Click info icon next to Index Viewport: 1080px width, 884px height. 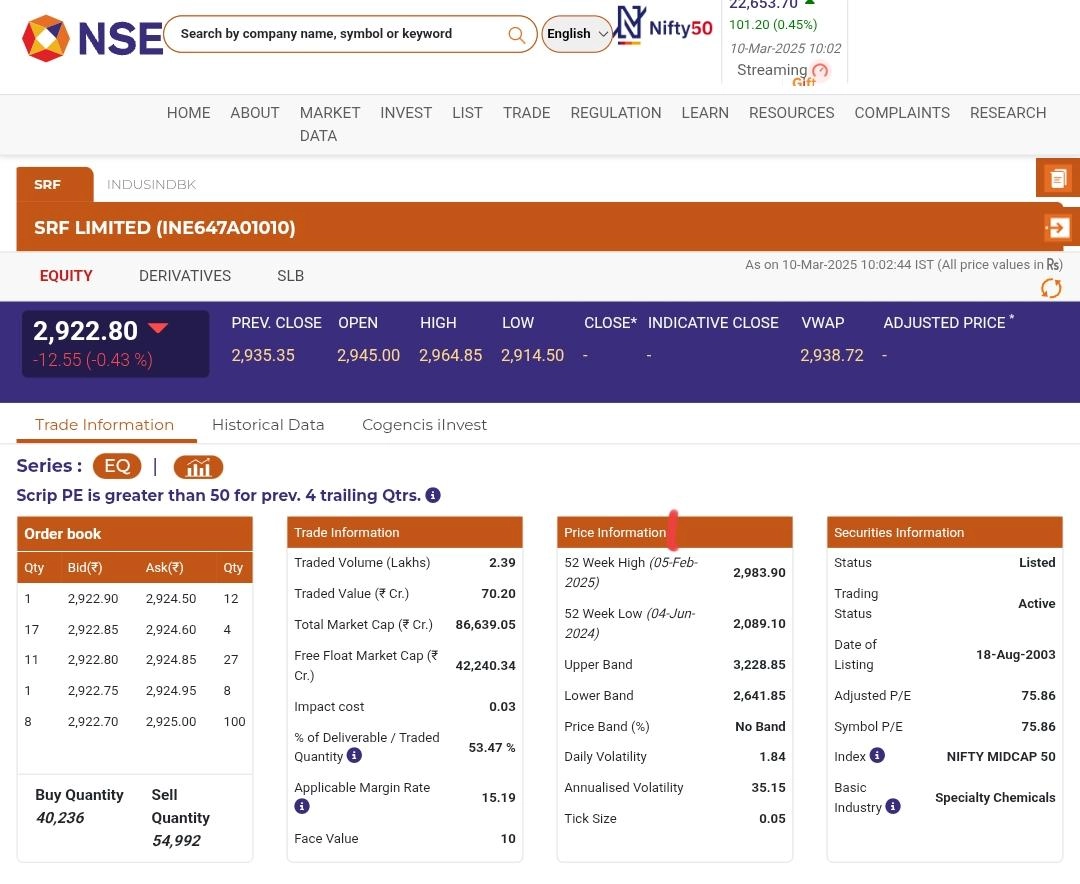point(877,755)
